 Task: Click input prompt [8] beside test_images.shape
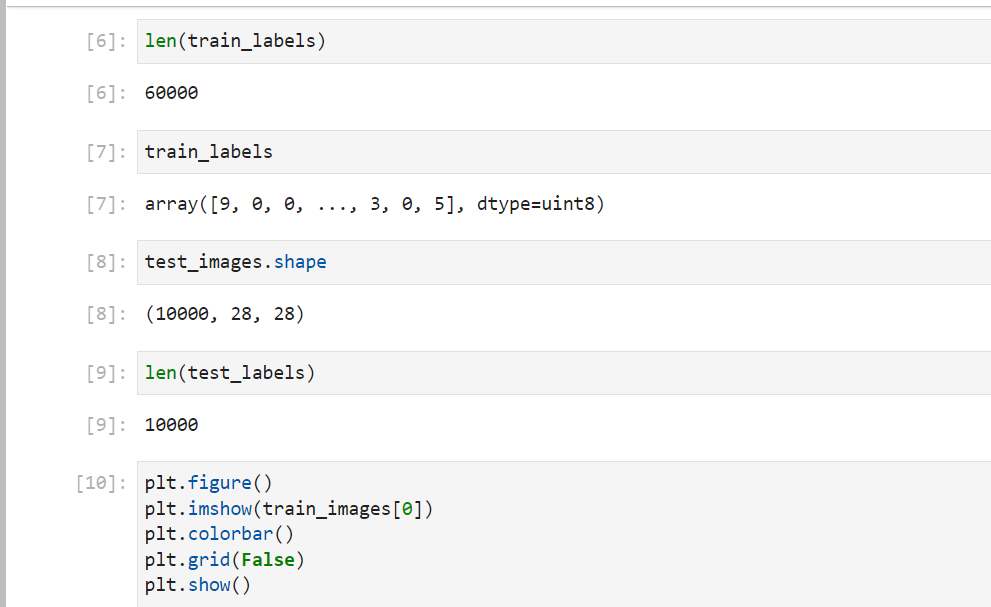point(106,263)
